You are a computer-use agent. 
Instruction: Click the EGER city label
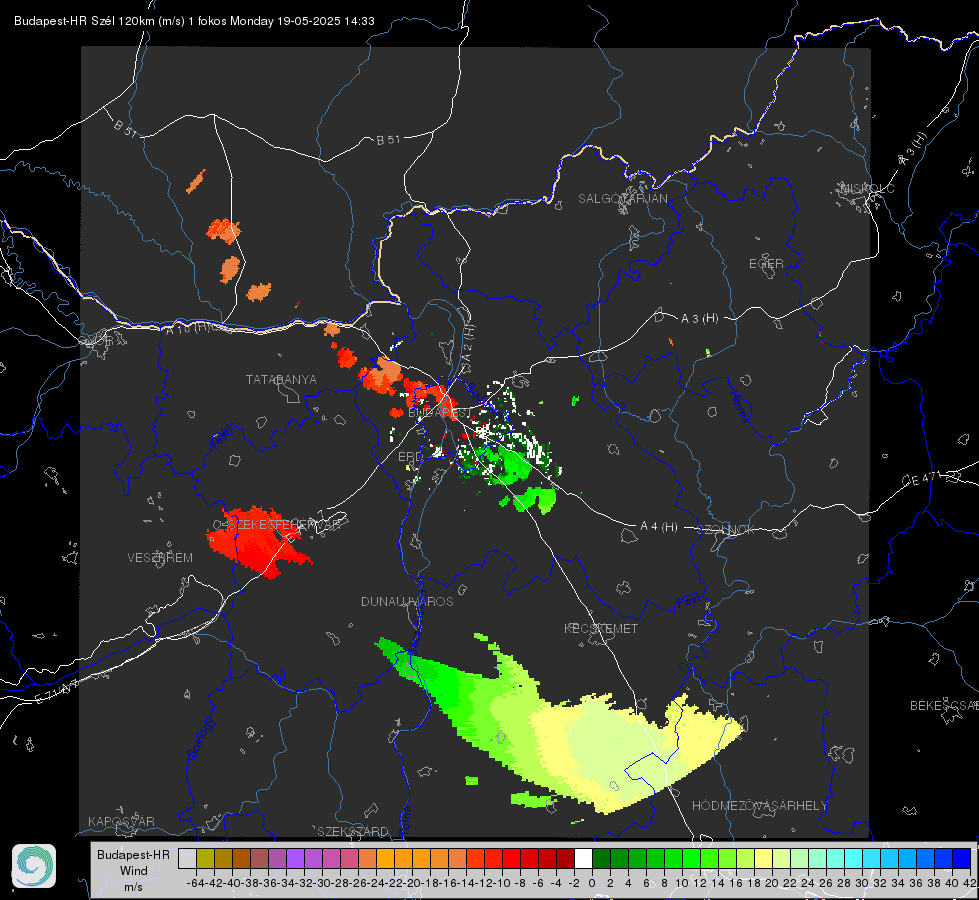(x=766, y=264)
